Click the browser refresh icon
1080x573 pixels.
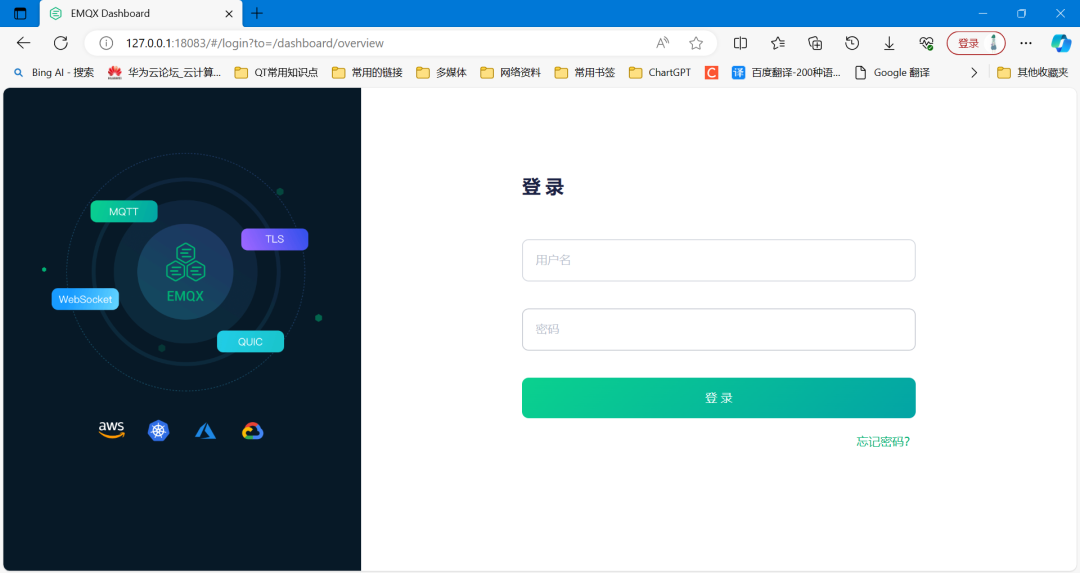tap(60, 43)
